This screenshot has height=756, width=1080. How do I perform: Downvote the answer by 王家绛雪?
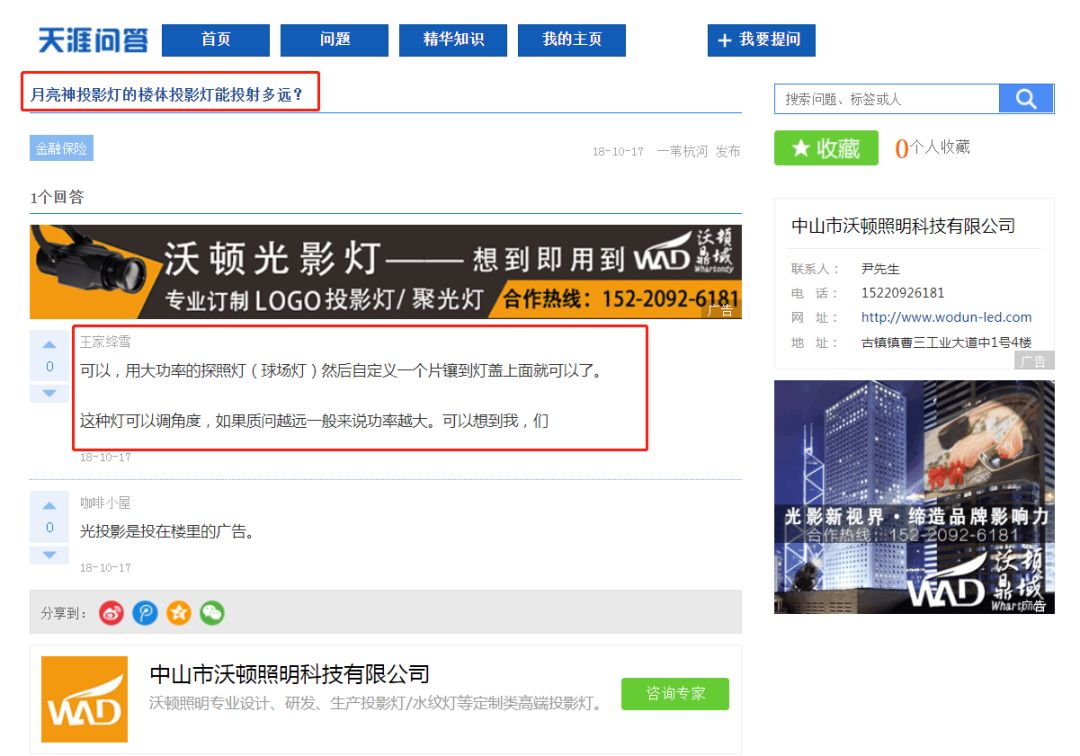coord(49,392)
